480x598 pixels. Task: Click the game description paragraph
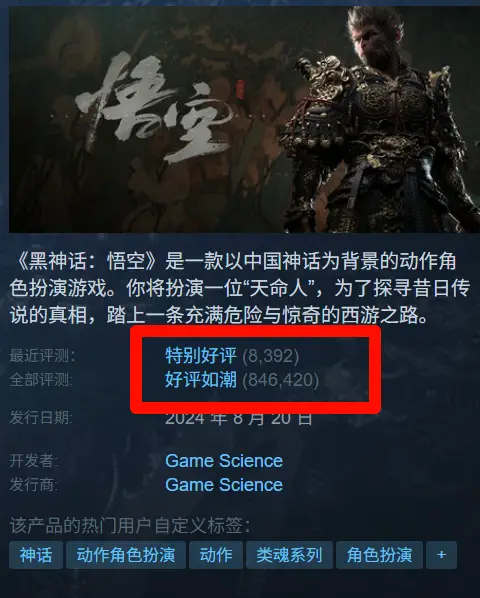239,288
